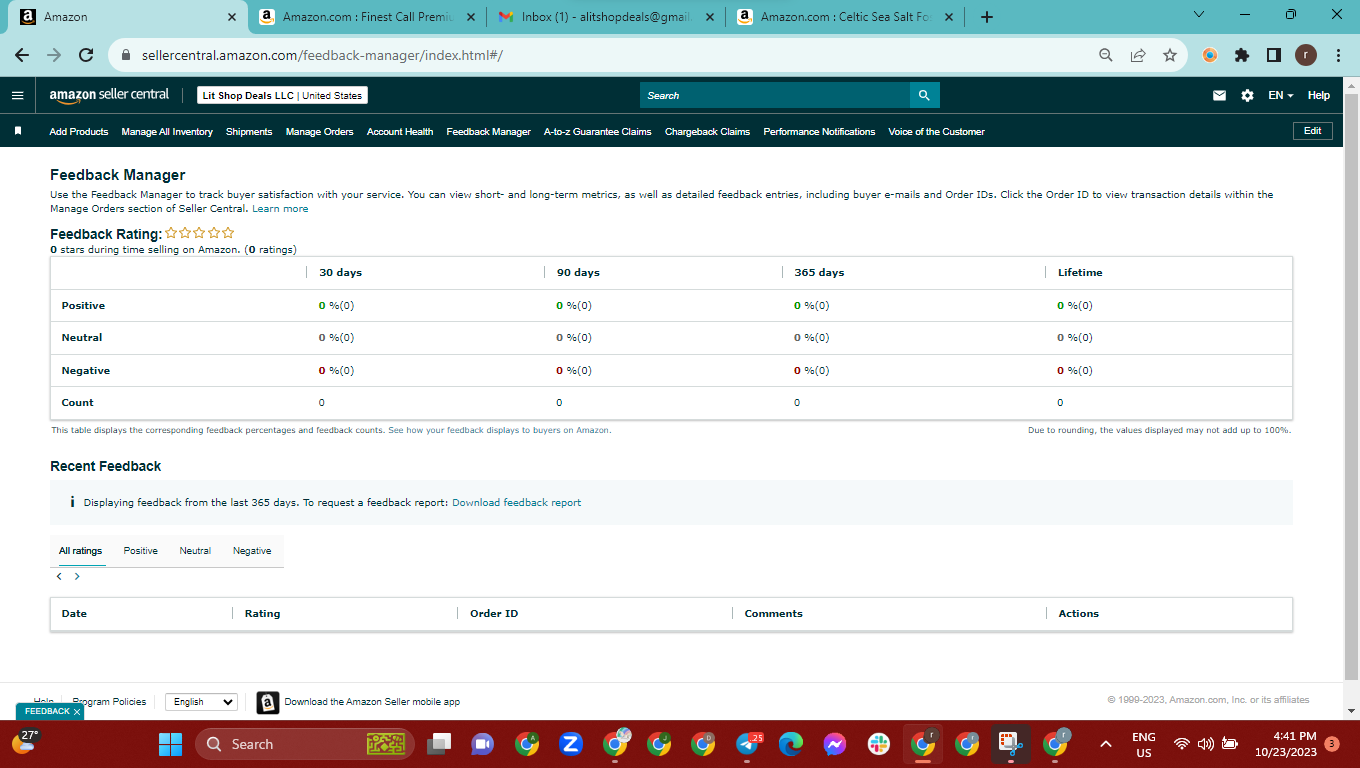The height and width of the screenshot is (768, 1360).
Task: Click the Edit navigation button
Action: pos(1313,131)
